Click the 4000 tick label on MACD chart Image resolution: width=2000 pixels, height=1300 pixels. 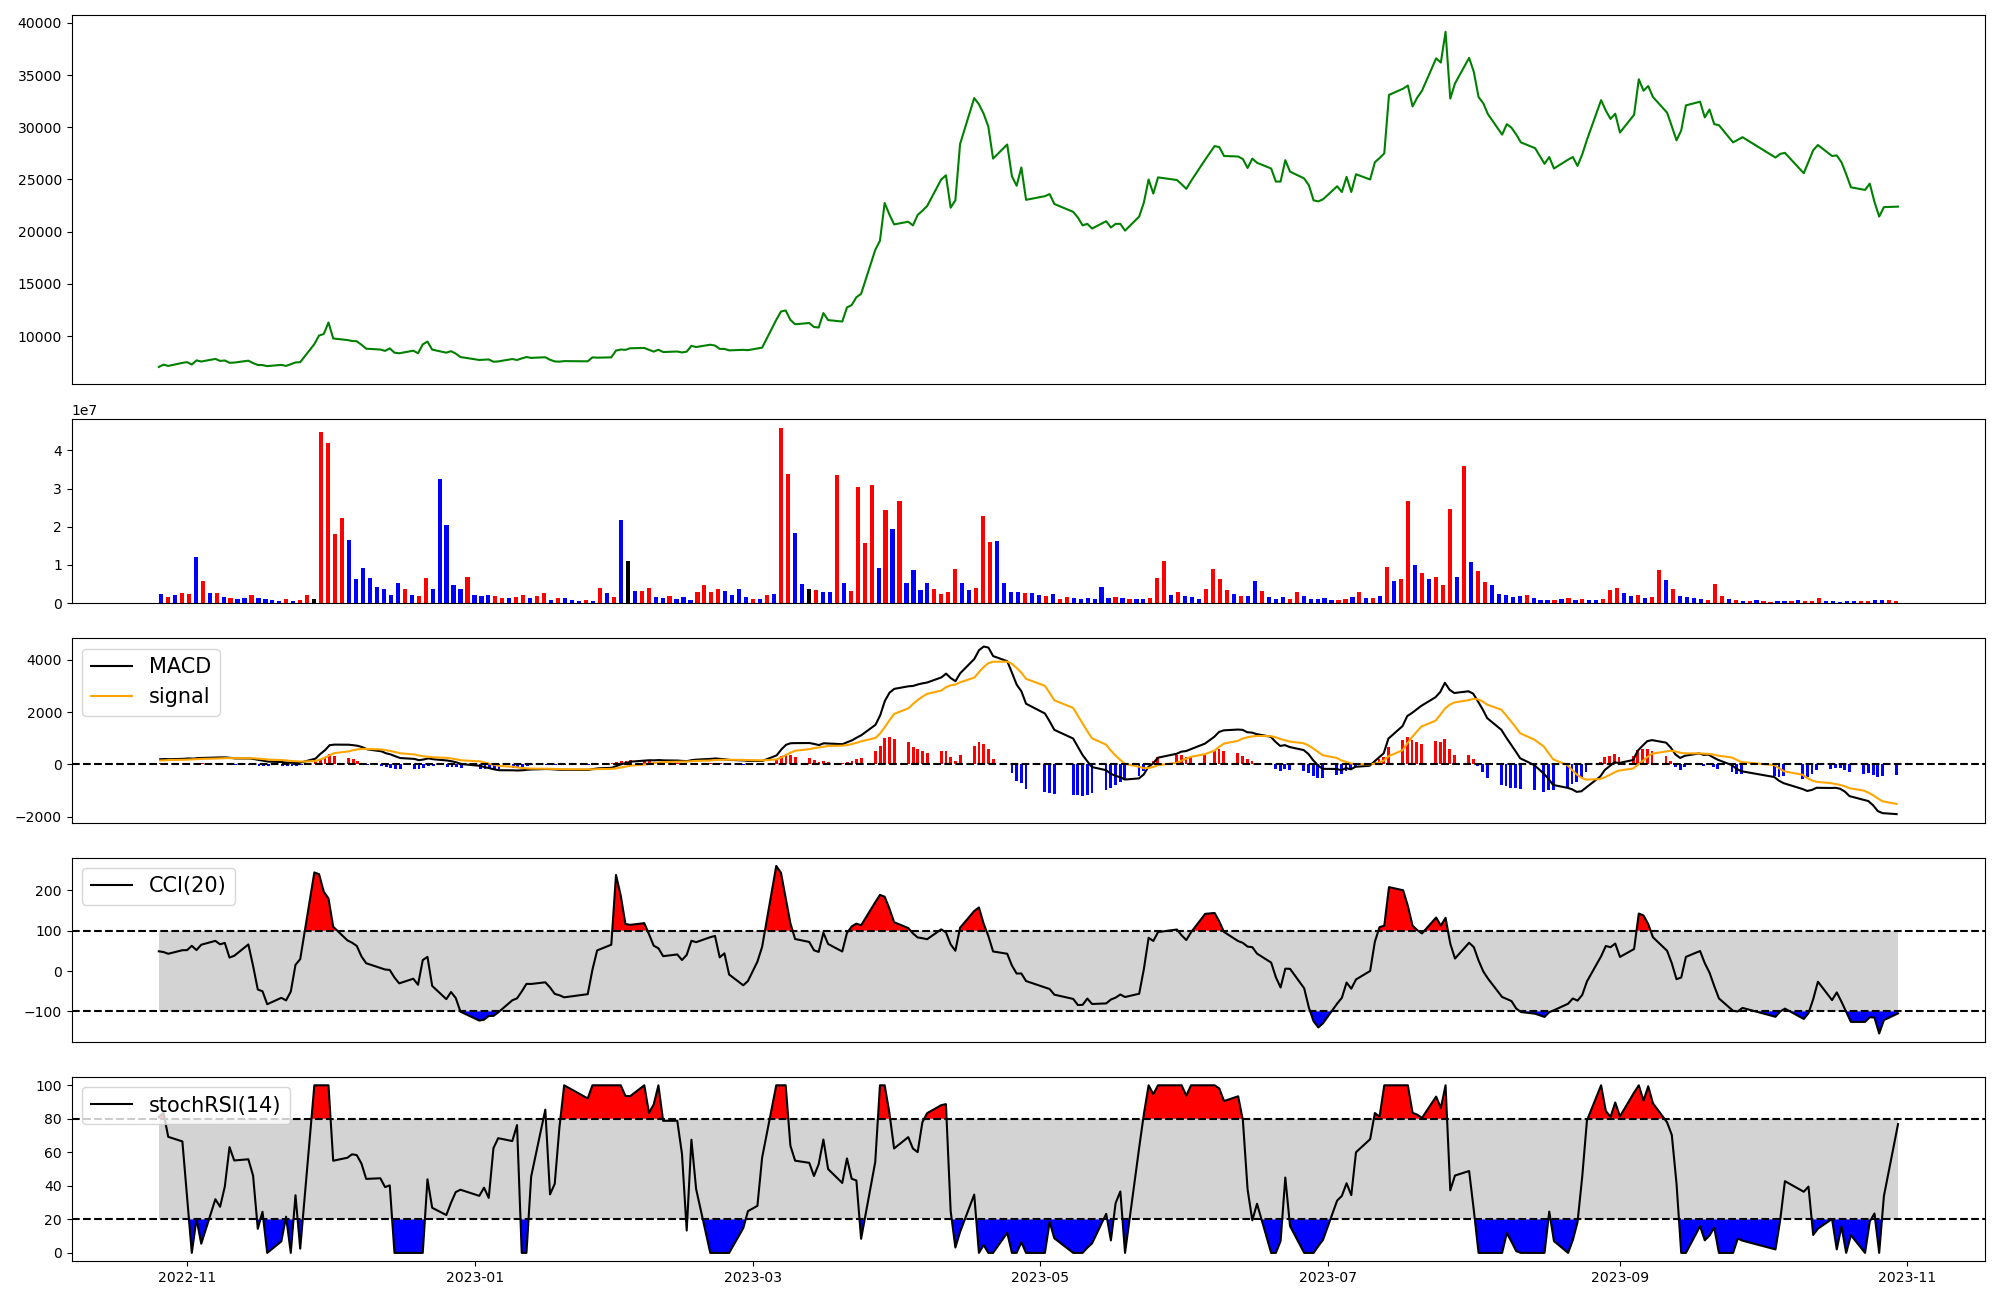[x=44, y=660]
